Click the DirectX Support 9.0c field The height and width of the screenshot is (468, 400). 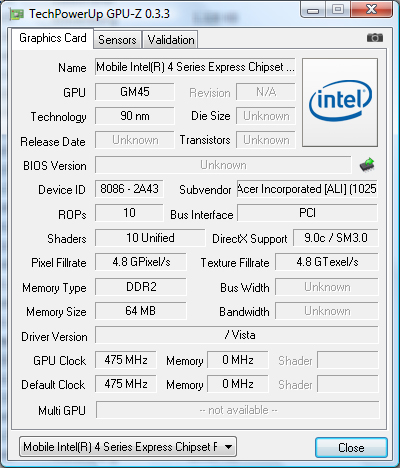(336, 238)
